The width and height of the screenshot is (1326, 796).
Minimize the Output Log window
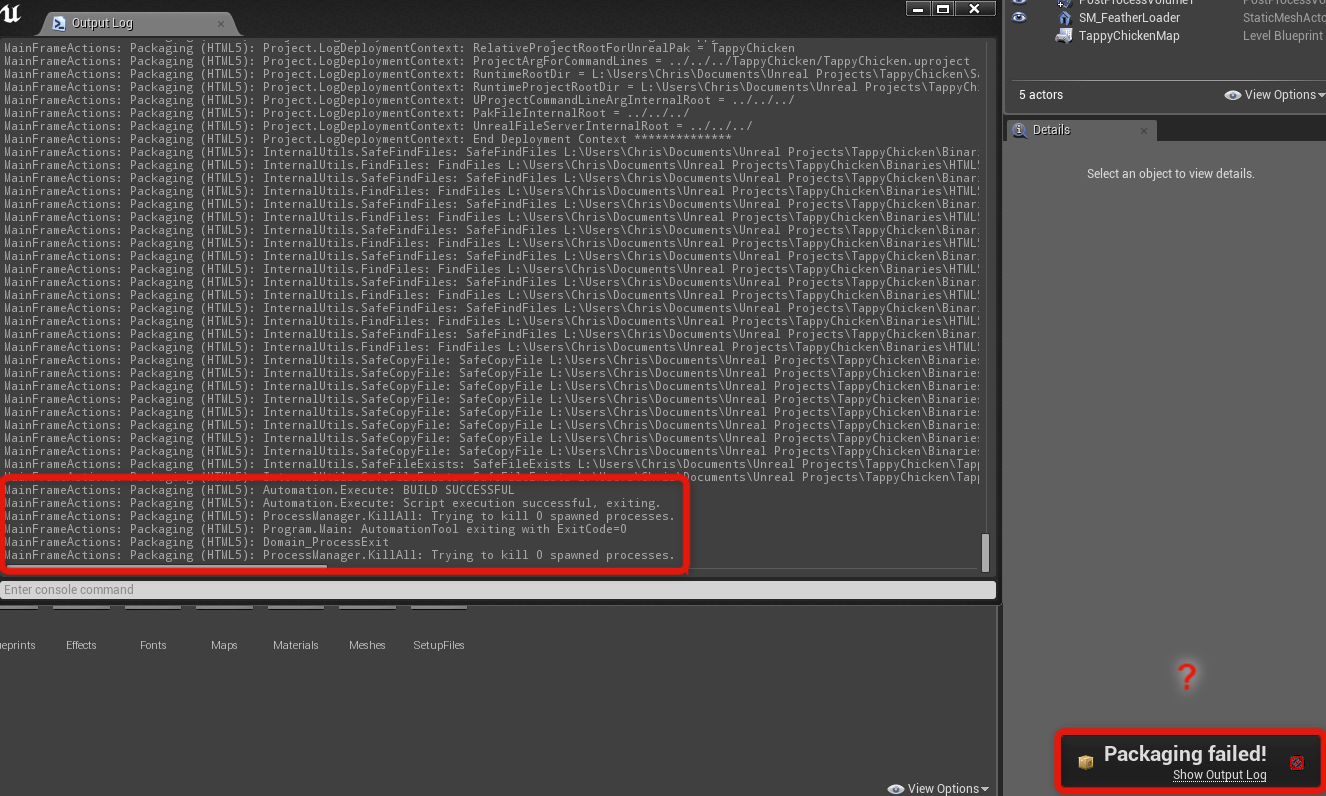click(x=918, y=8)
